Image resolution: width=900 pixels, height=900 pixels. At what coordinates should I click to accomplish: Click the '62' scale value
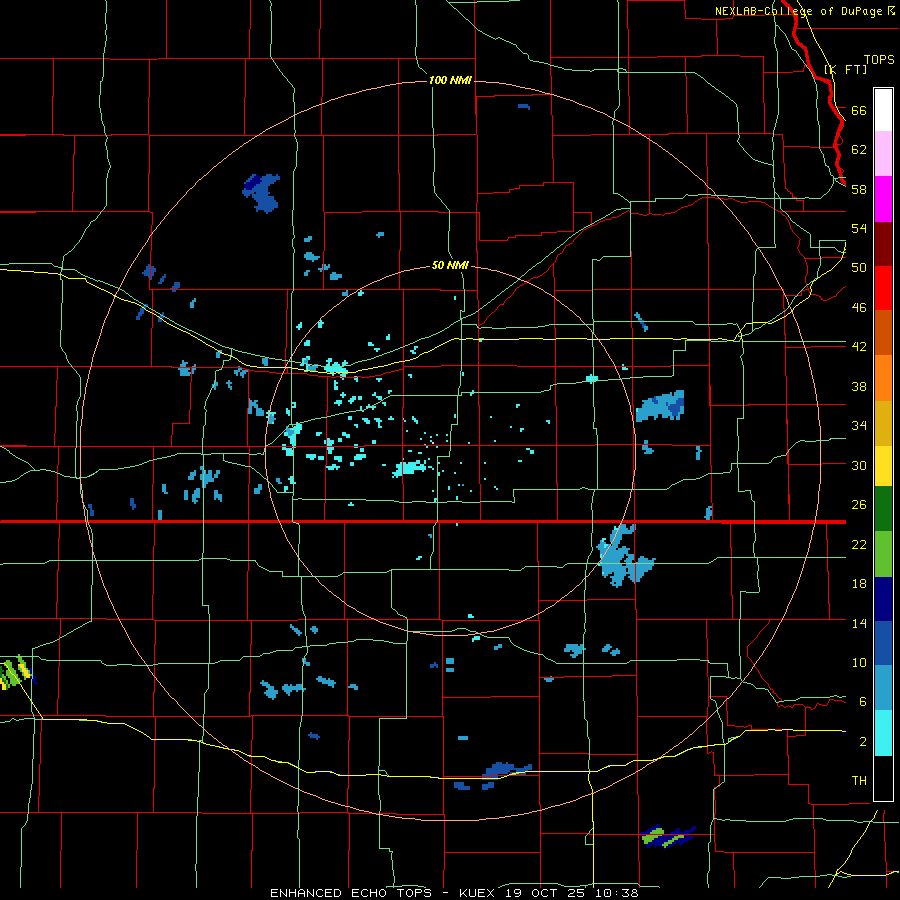pyautogui.click(x=859, y=149)
